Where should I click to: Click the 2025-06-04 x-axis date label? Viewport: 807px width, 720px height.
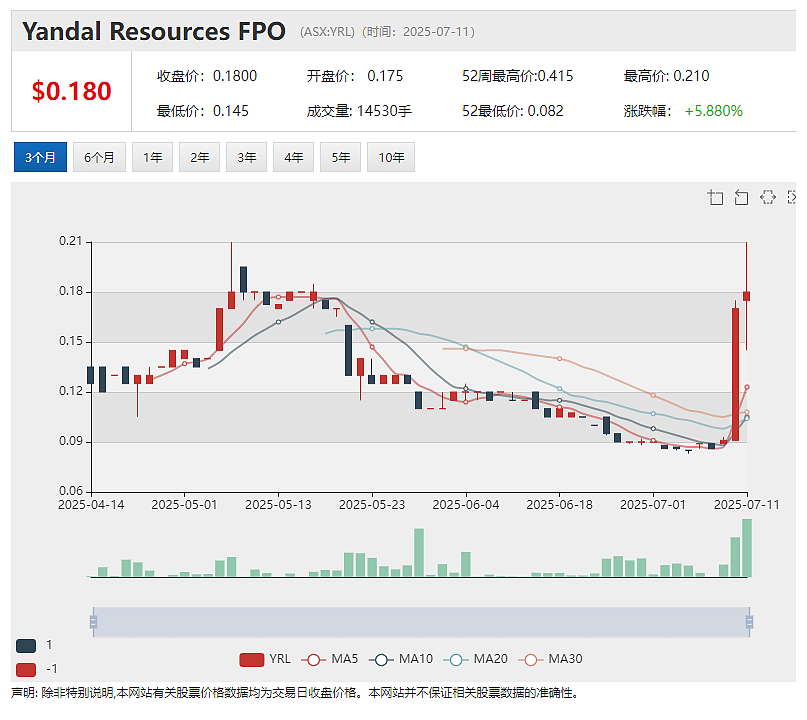click(x=466, y=505)
